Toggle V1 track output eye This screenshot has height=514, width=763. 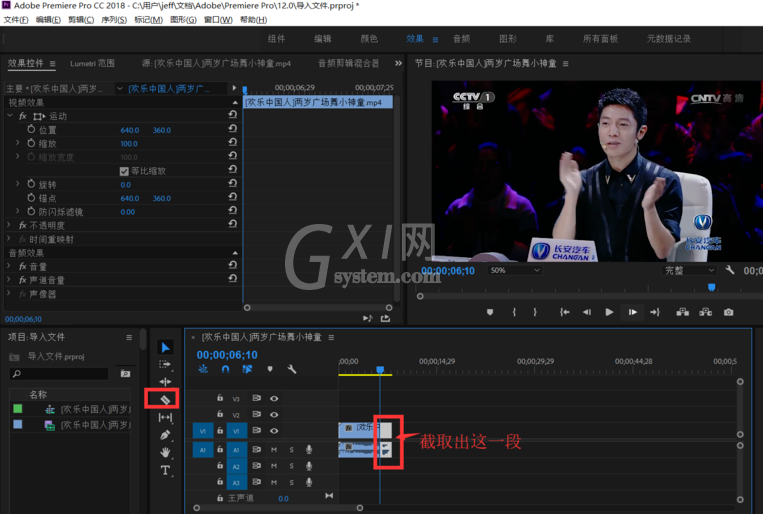point(274,431)
